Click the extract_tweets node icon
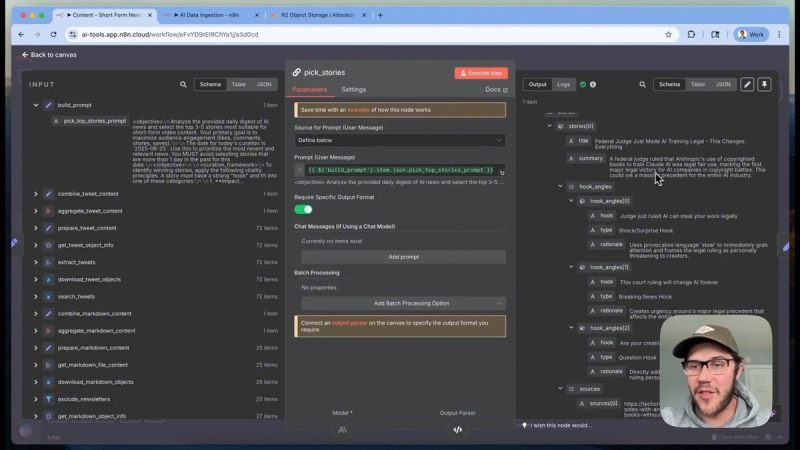Image resolution: width=800 pixels, height=450 pixels. coord(48,262)
